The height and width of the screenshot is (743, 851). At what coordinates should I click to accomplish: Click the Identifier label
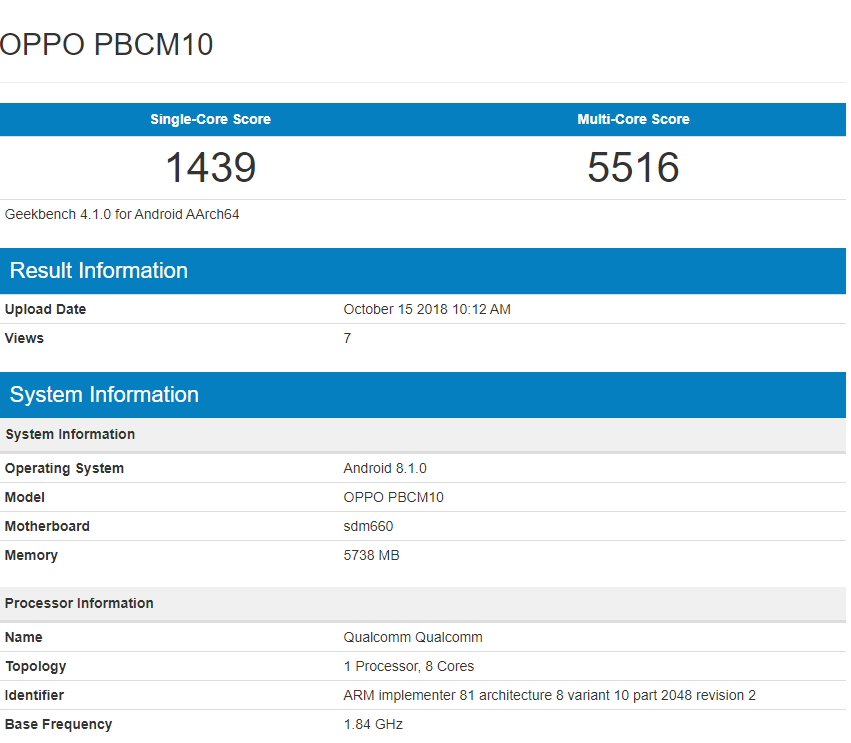35,695
